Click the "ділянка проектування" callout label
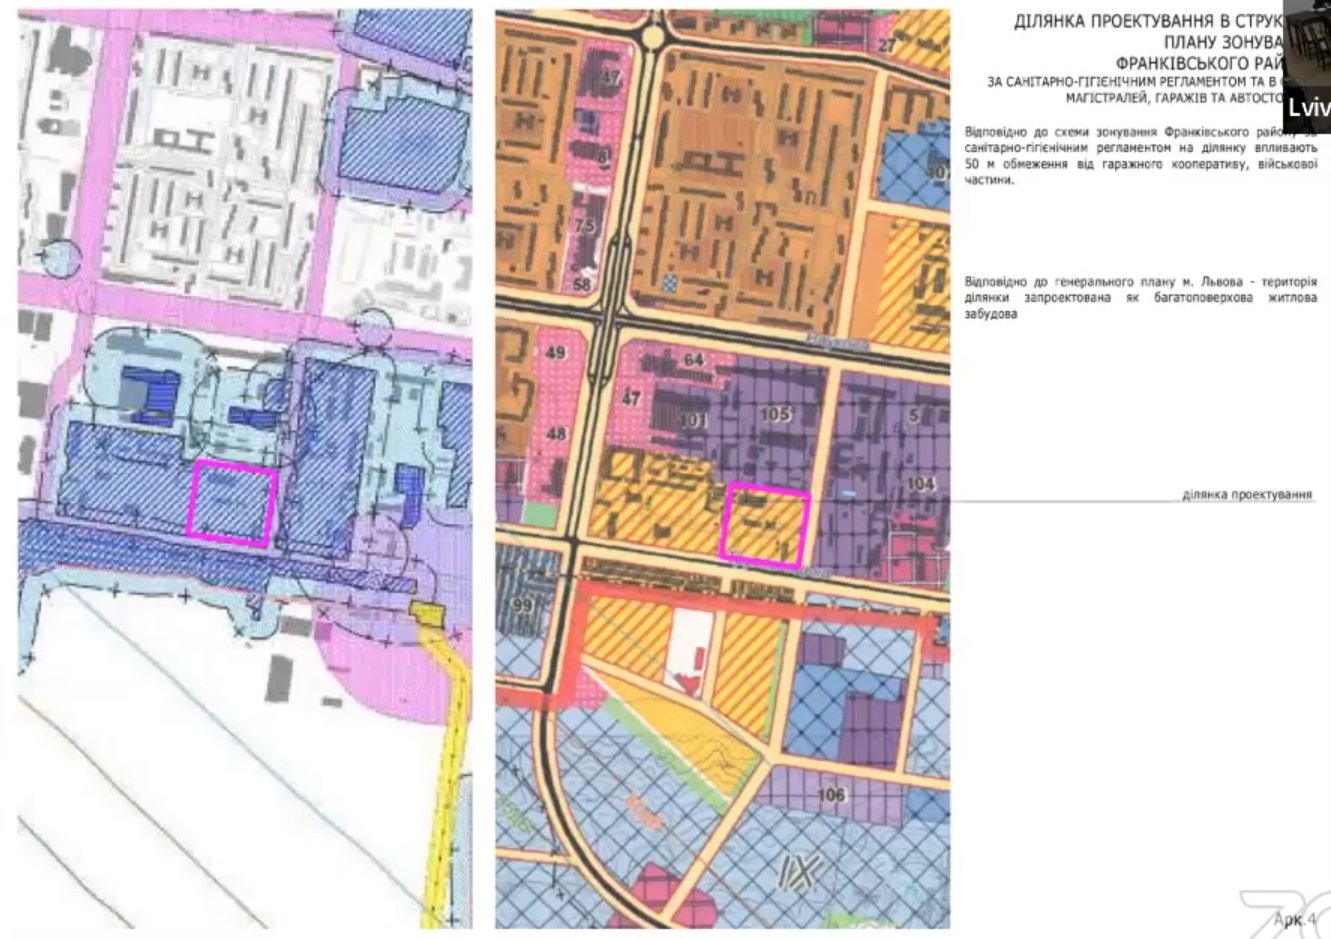The height and width of the screenshot is (939, 1331). pos(1246,495)
